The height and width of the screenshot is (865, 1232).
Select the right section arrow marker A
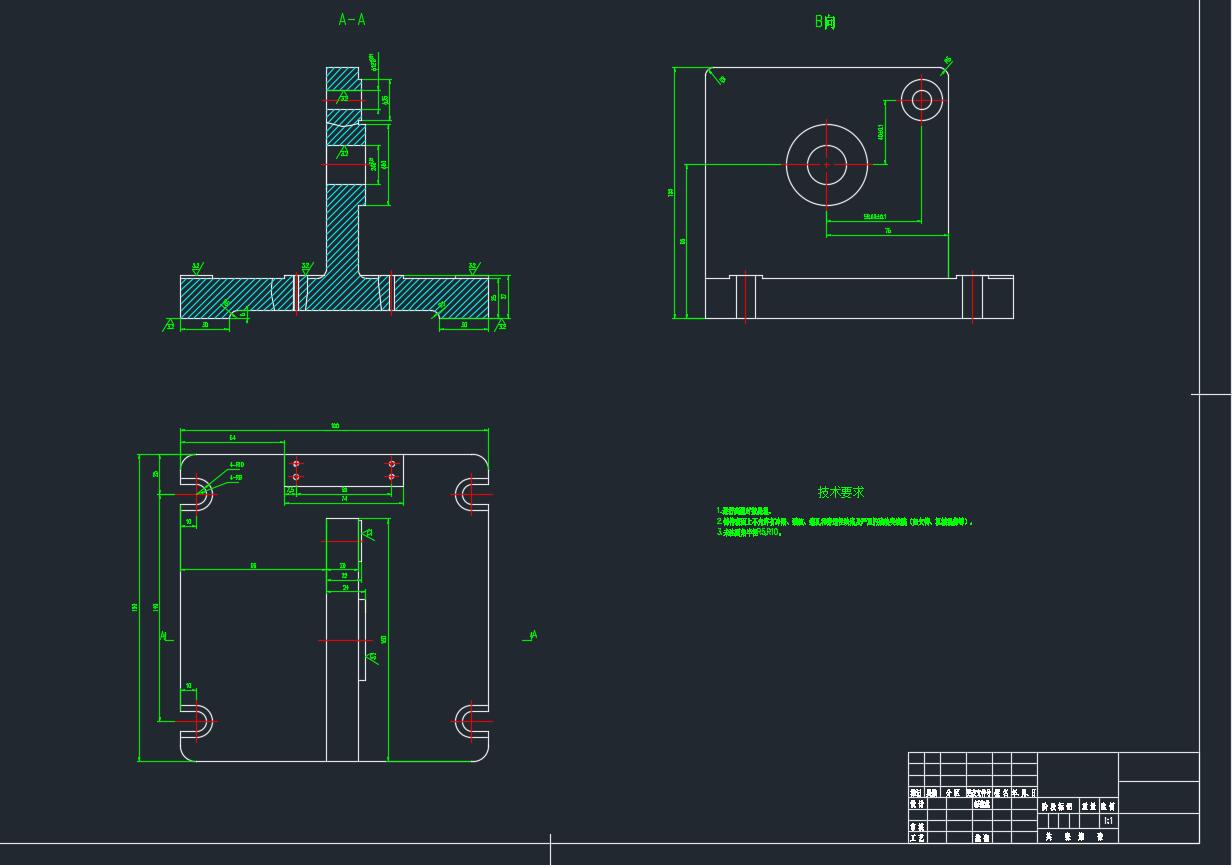[x=531, y=635]
